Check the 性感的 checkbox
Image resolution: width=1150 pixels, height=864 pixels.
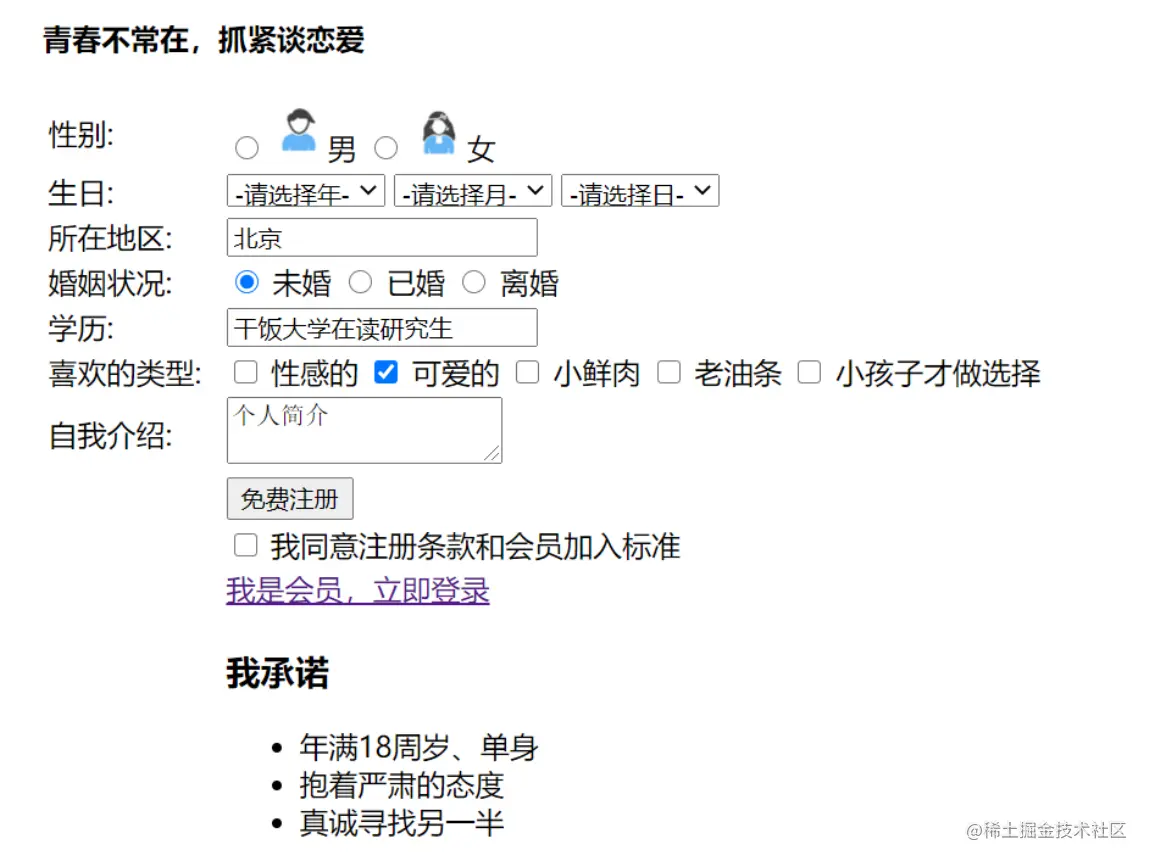tap(246, 373)
